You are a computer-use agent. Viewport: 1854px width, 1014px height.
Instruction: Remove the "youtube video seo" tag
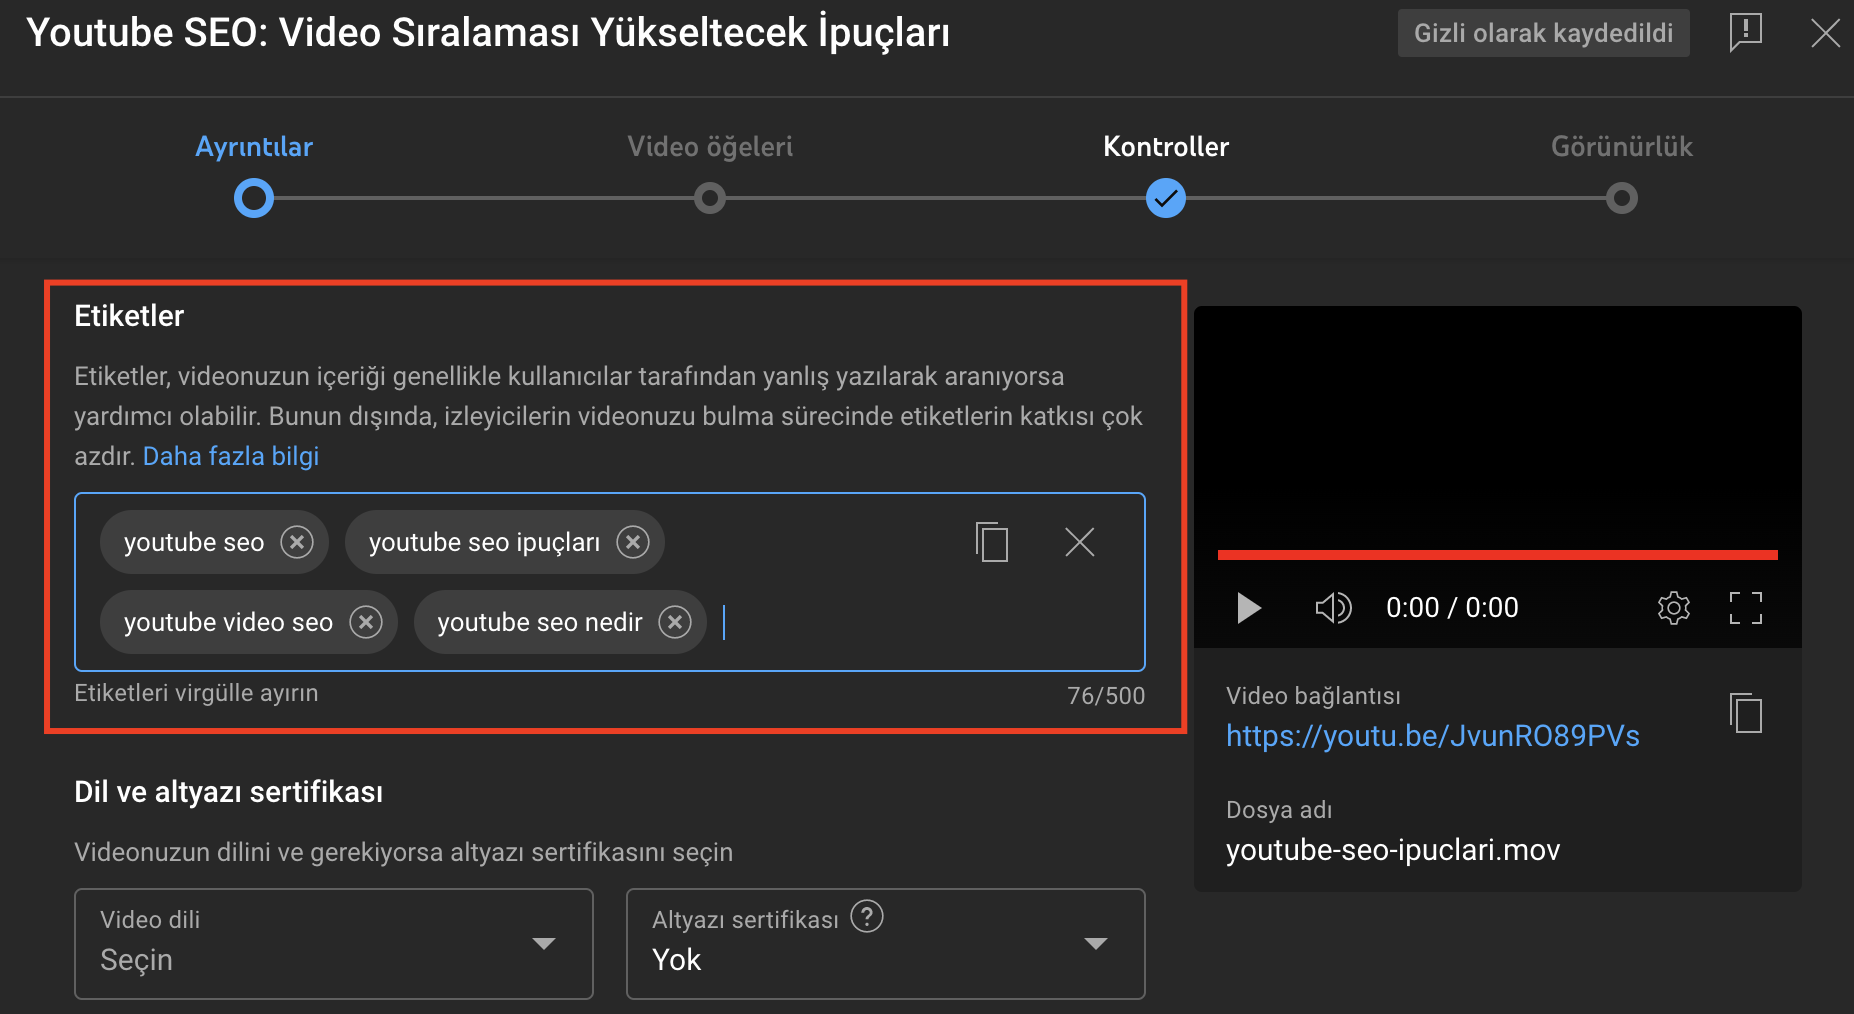pos(366,622)
